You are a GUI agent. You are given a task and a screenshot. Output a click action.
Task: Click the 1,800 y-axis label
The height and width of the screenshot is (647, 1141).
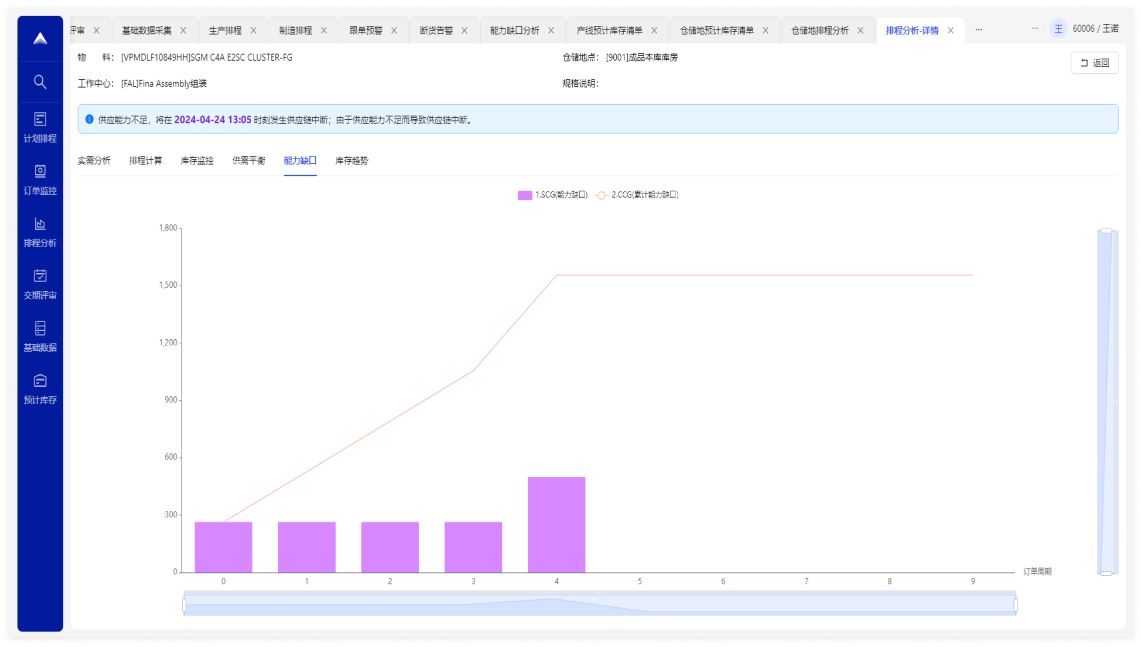168,228
